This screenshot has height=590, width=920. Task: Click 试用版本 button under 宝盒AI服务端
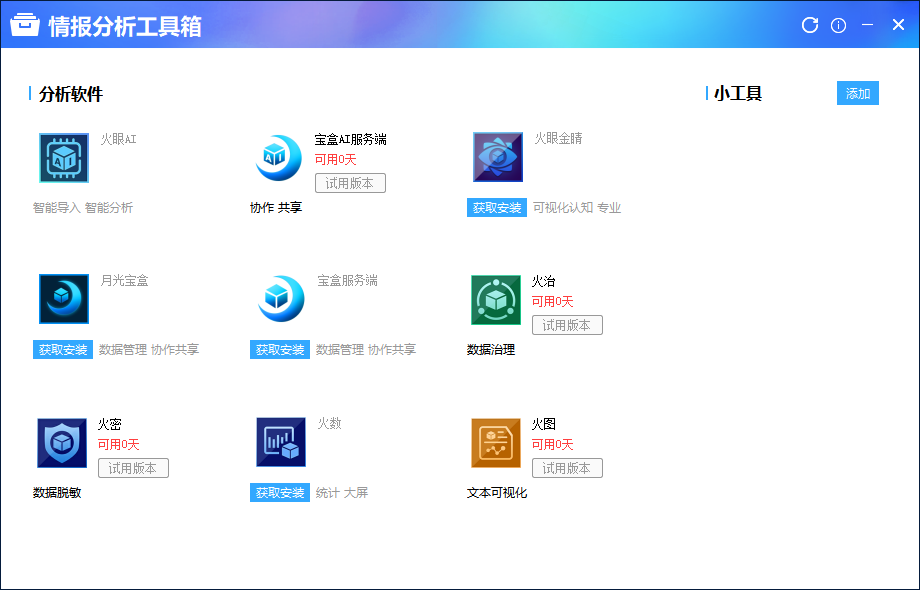pyautogui.click(x=350, y=183)
